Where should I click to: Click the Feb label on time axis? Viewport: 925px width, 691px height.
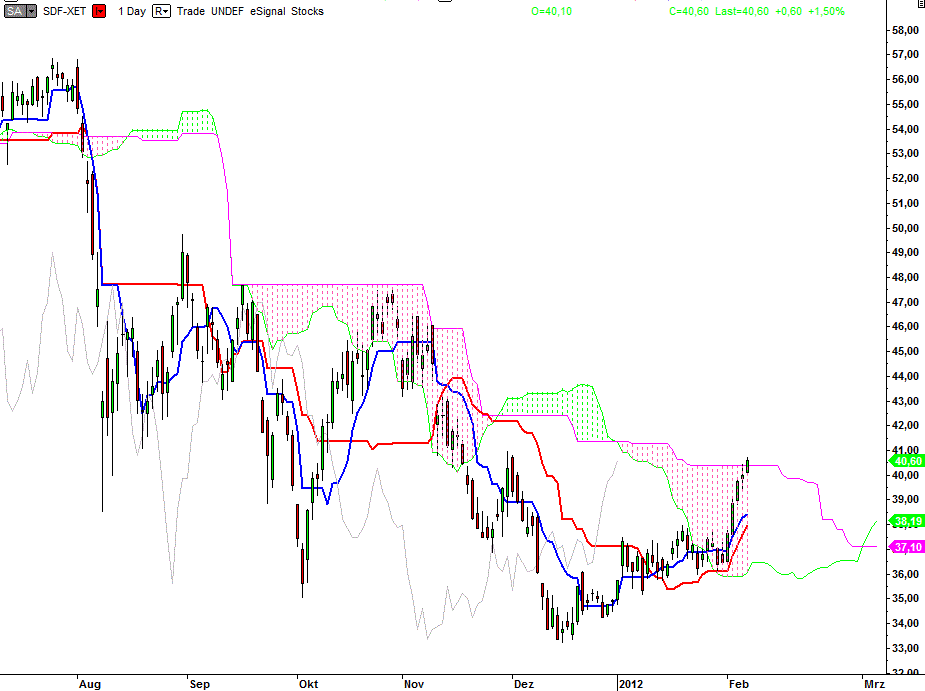pos(736,683)
